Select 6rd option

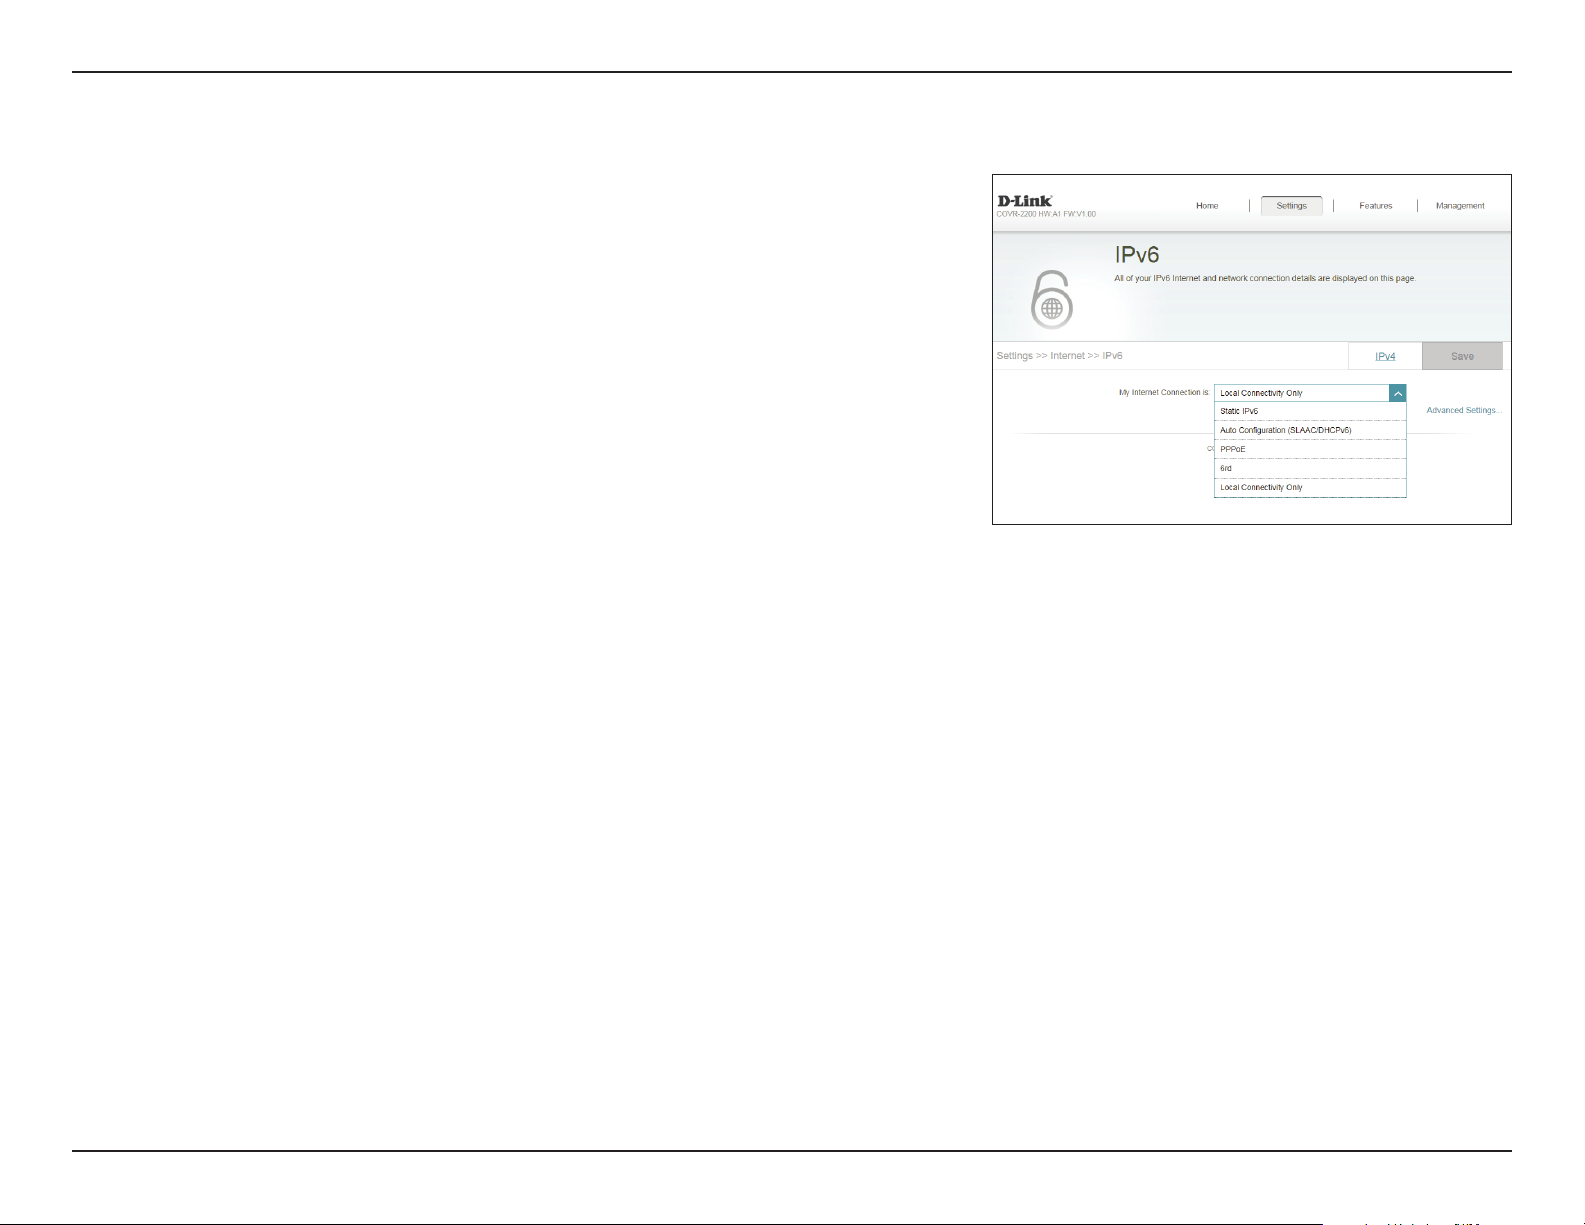pyautogui.click(x=1310, y=468)
